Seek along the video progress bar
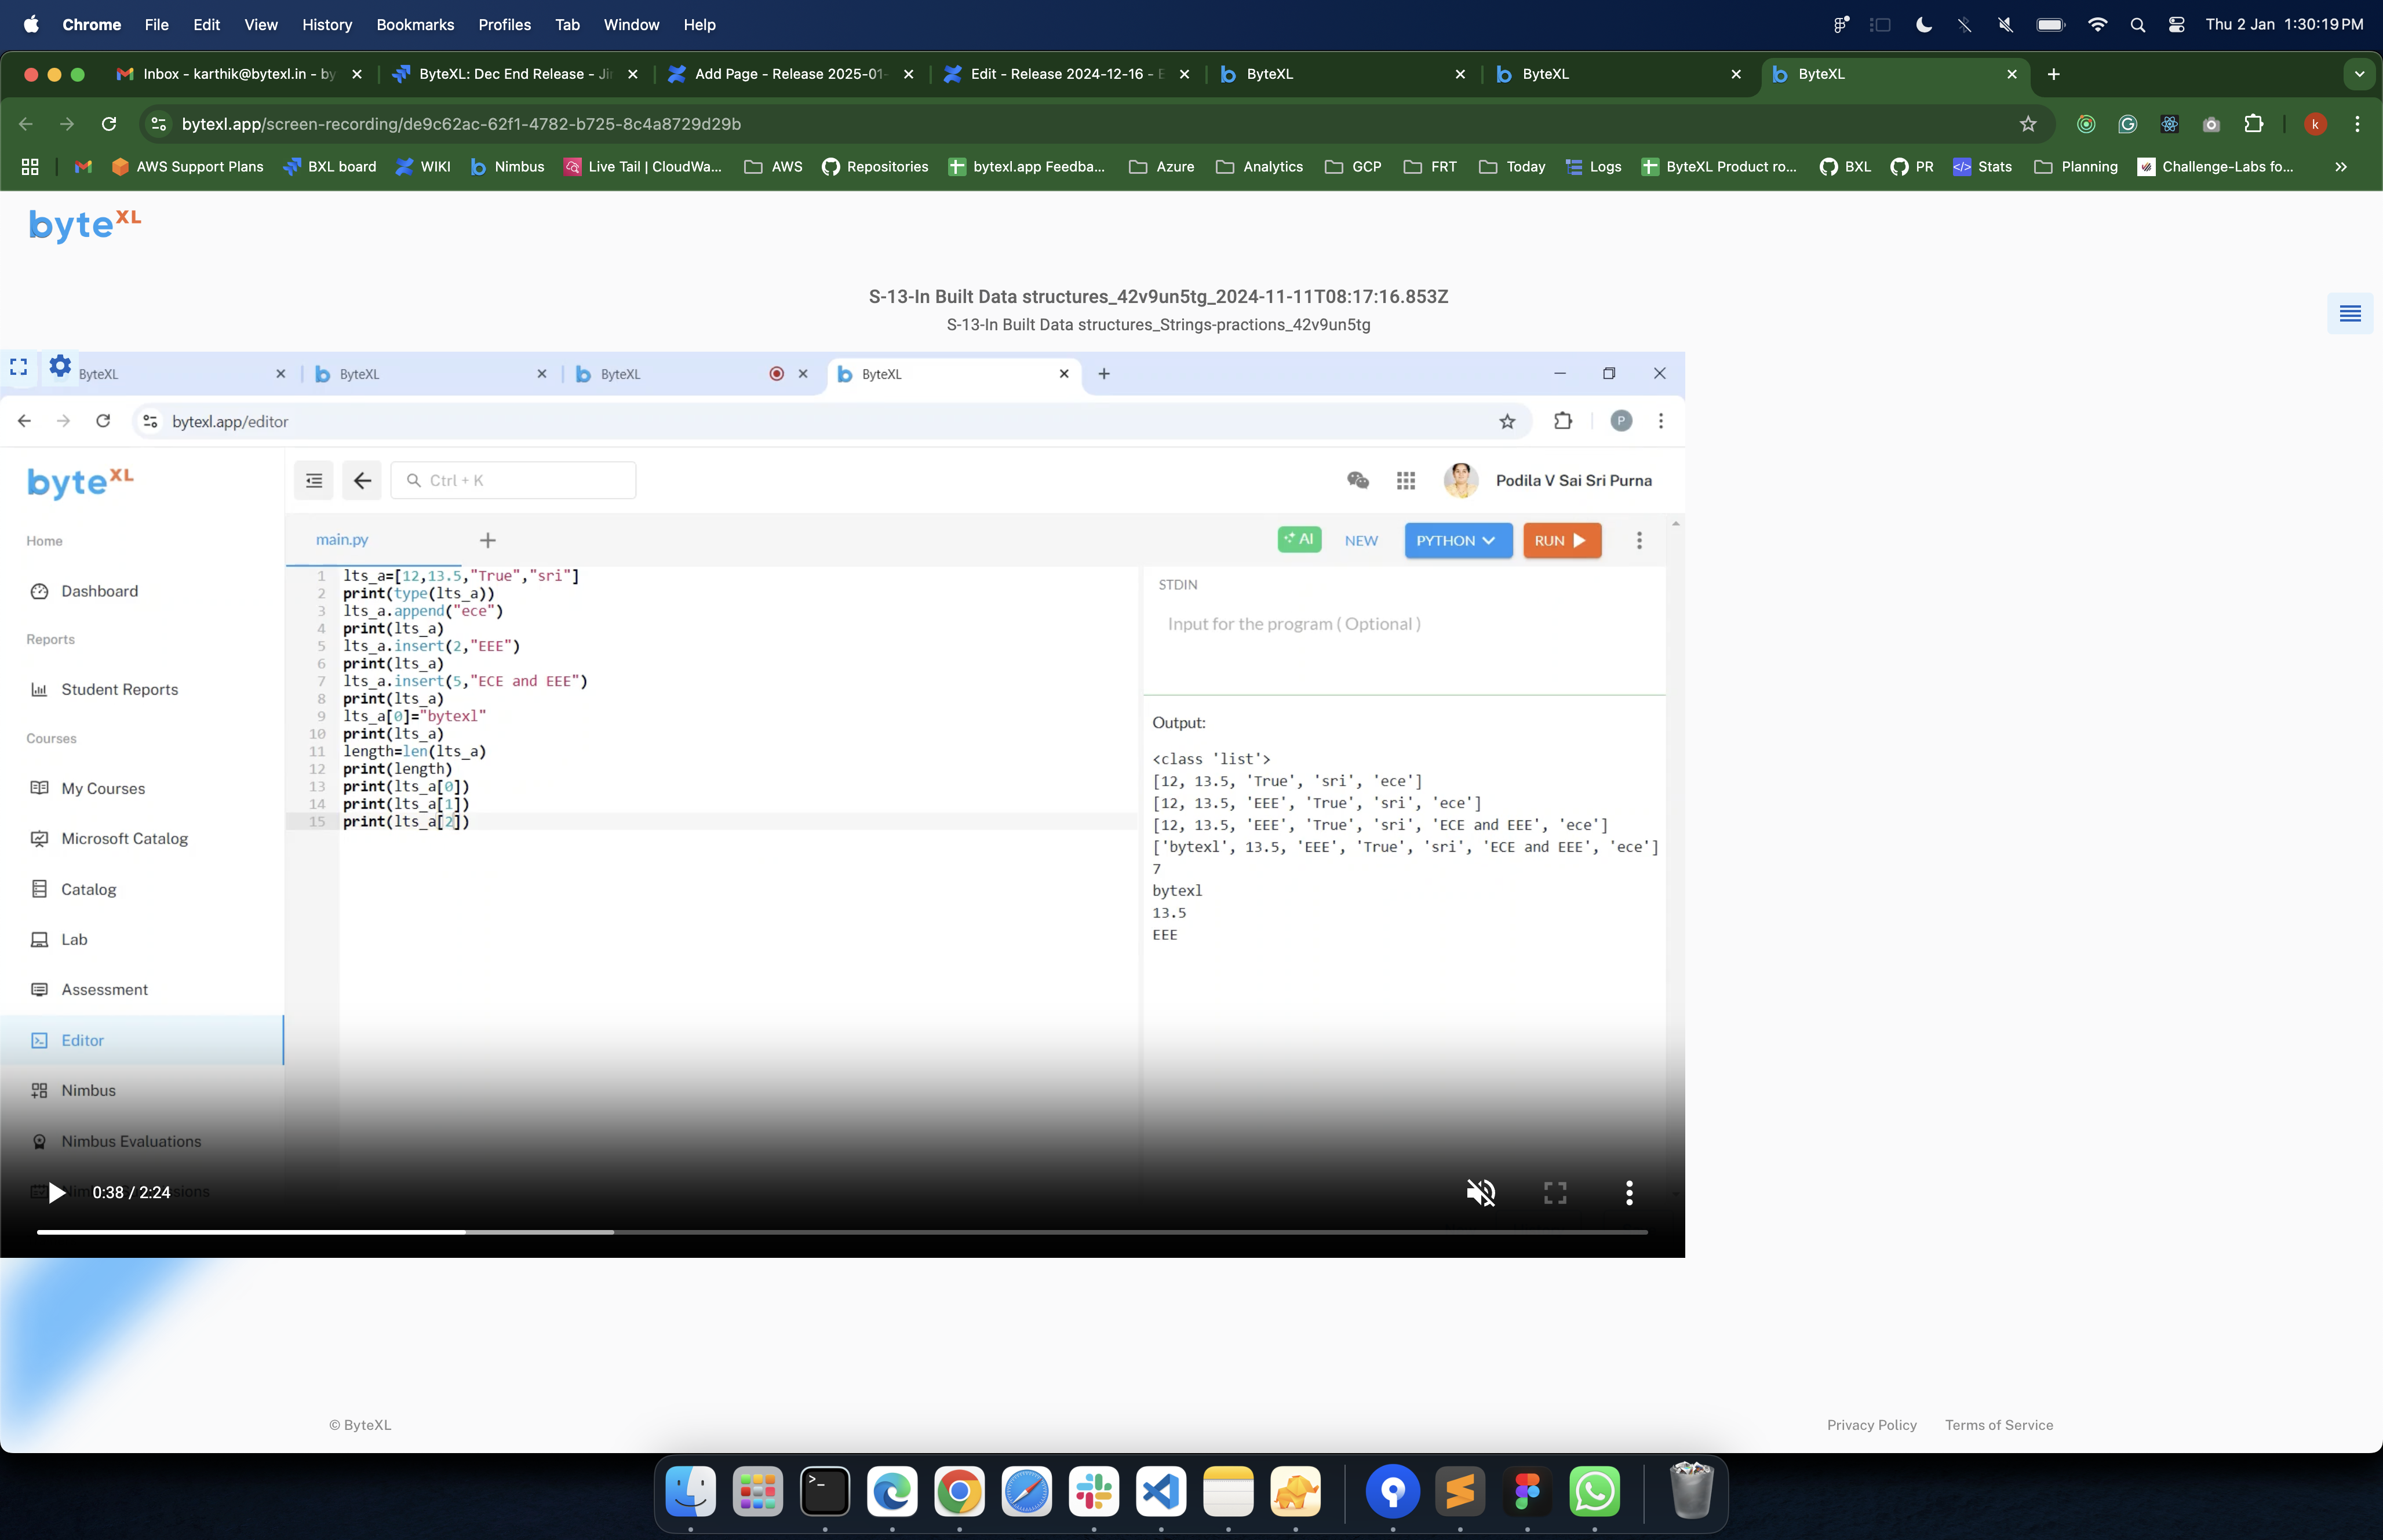 (842, 1232)
